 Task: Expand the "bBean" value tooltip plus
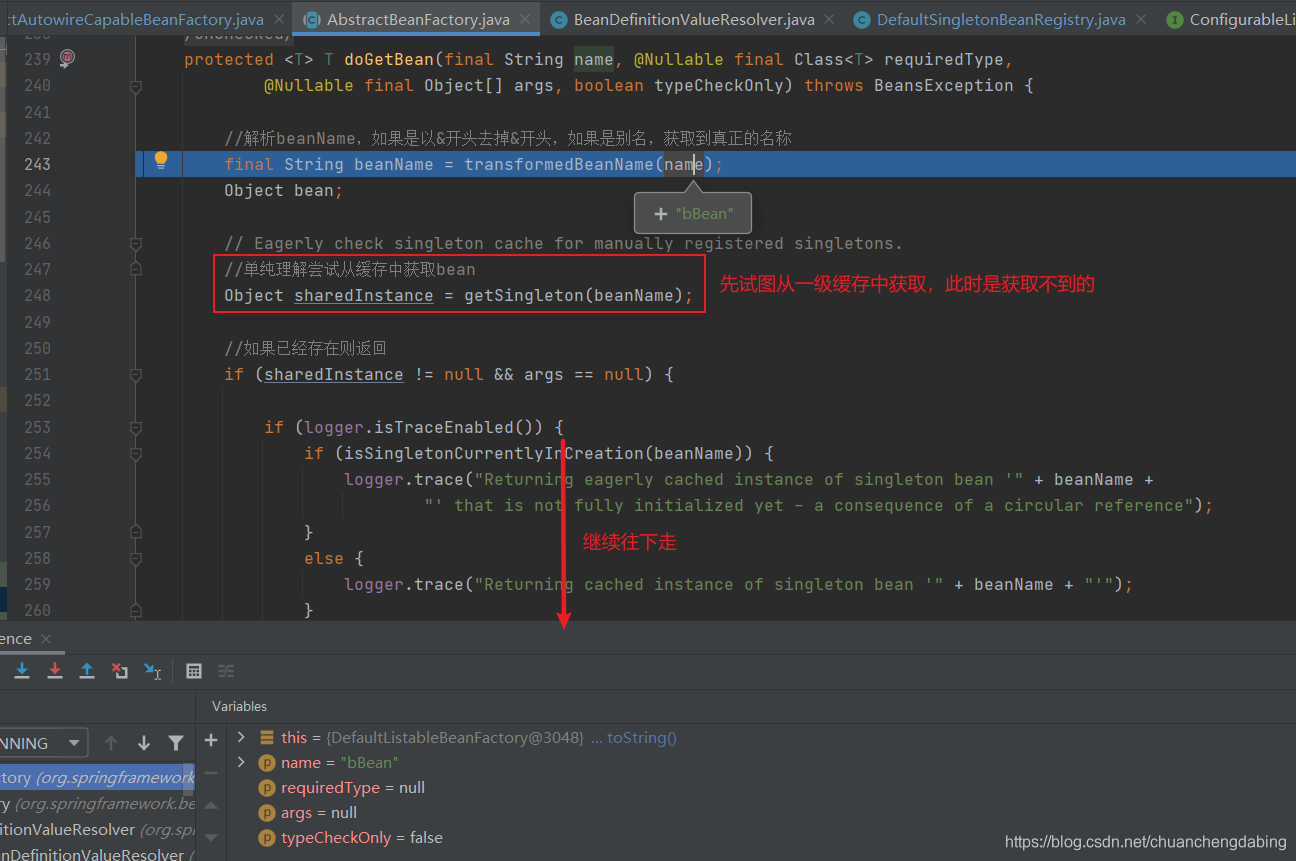click(x=661, y=214)
